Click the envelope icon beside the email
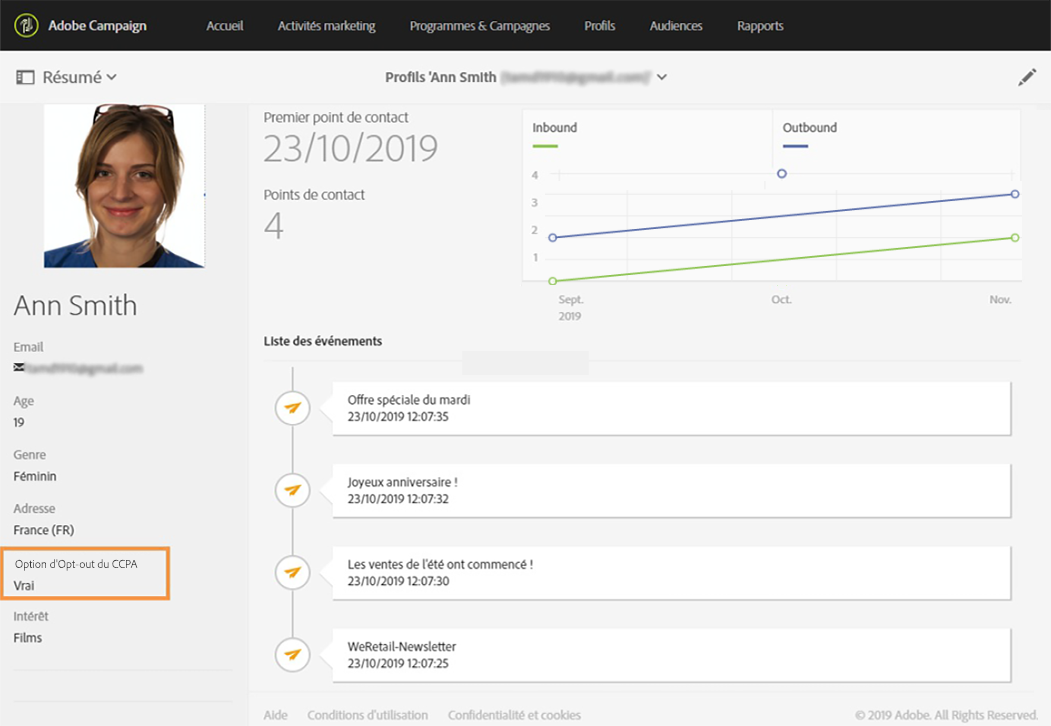Viewport: 1051px width, 726px height. [x=19, y=368]
